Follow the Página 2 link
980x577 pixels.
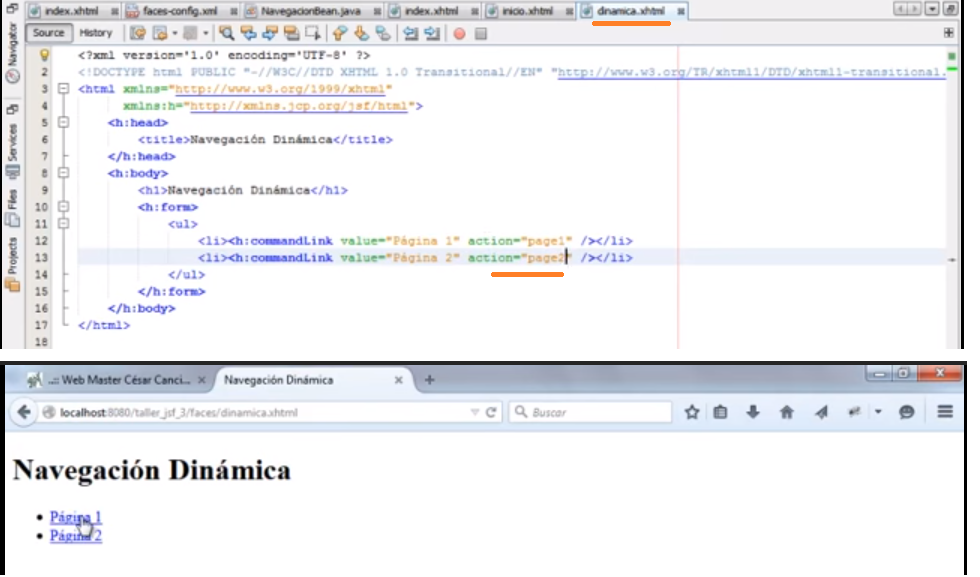tap(76, 536)
